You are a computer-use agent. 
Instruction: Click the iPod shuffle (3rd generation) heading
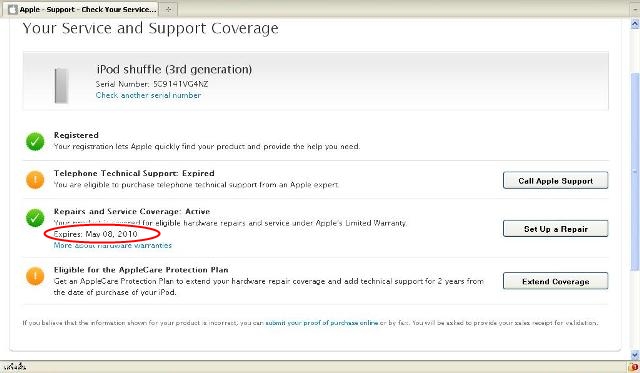click(174, 69)
